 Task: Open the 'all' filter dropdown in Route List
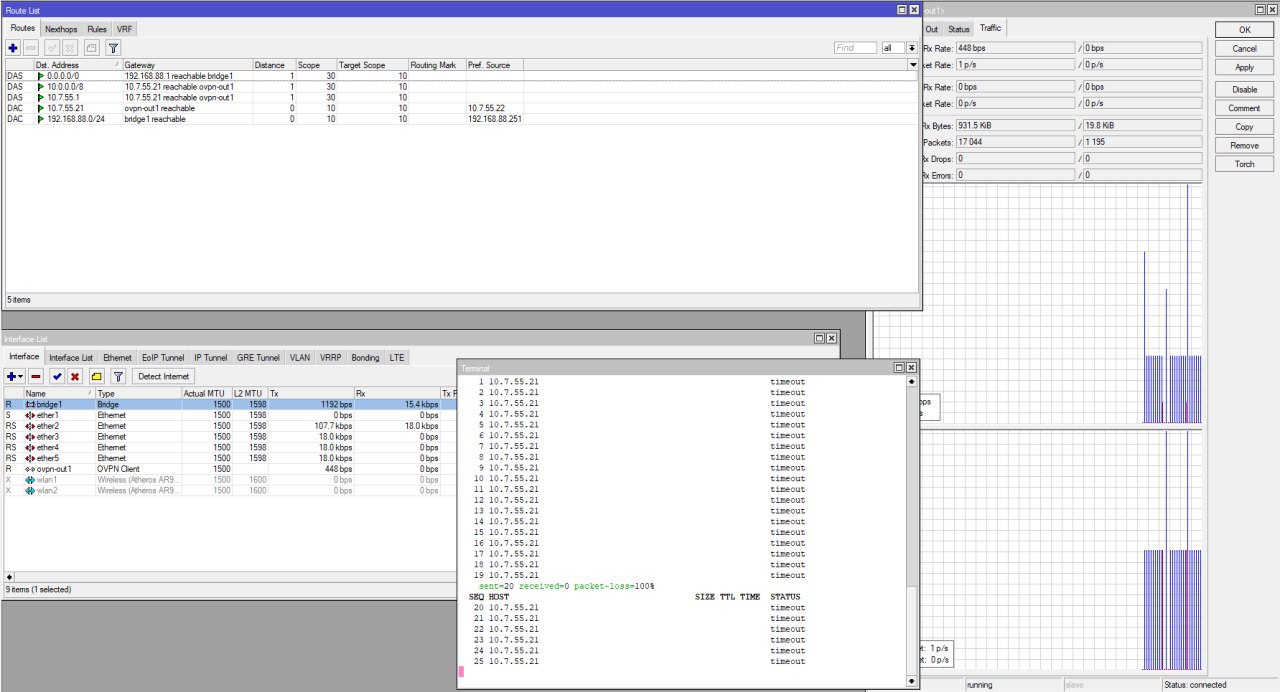click(912, 48)
